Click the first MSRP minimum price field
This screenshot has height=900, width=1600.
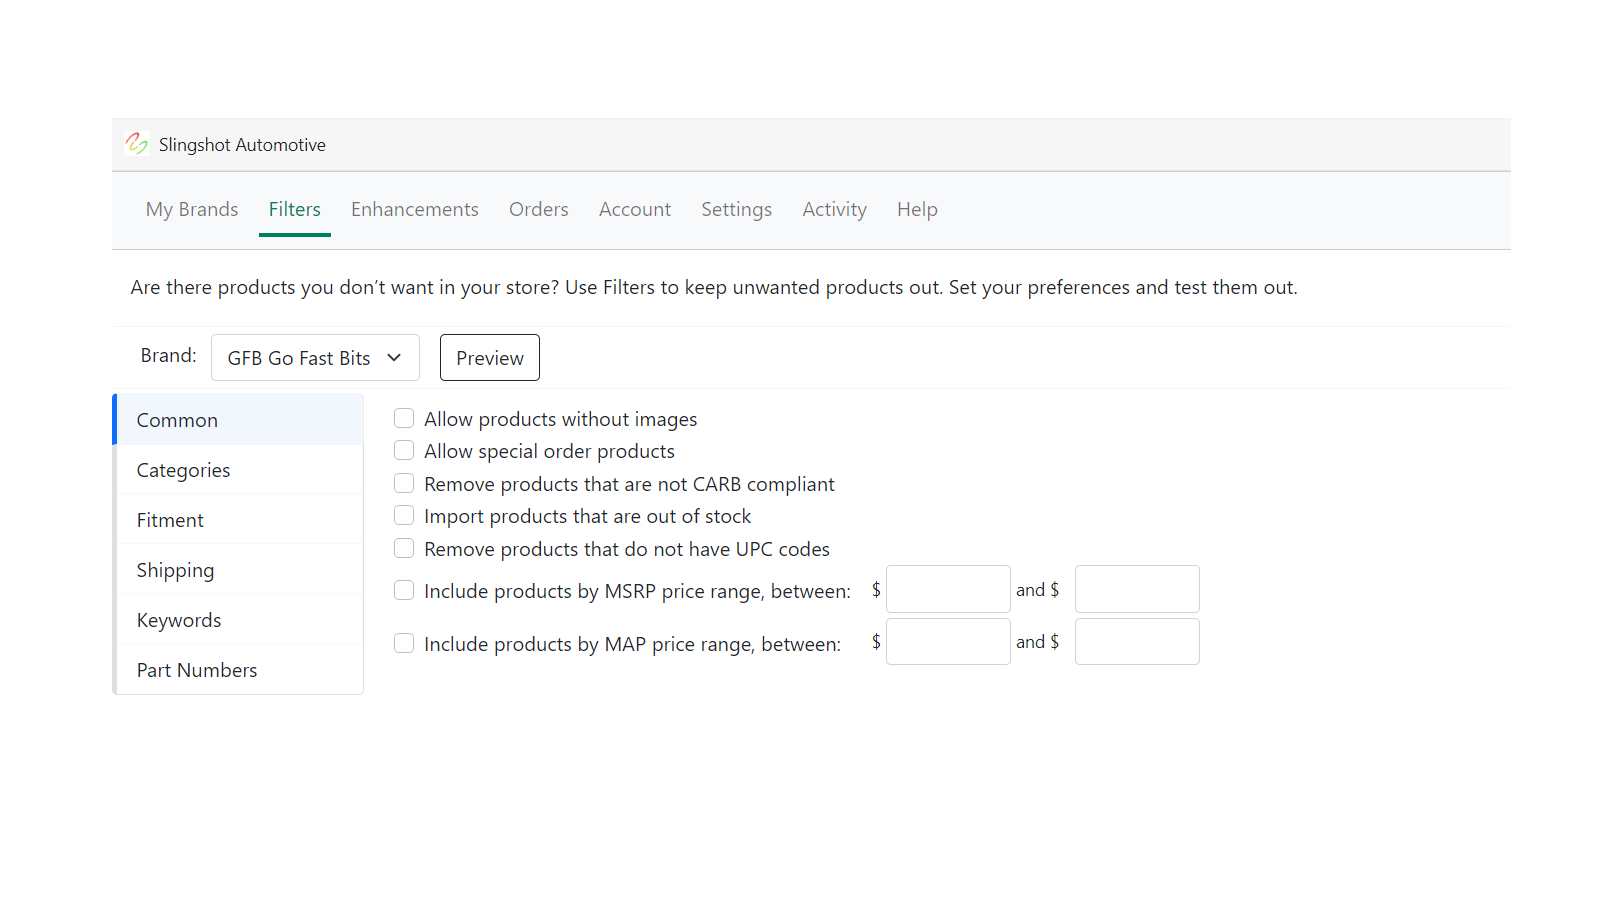tap(948, 589)
